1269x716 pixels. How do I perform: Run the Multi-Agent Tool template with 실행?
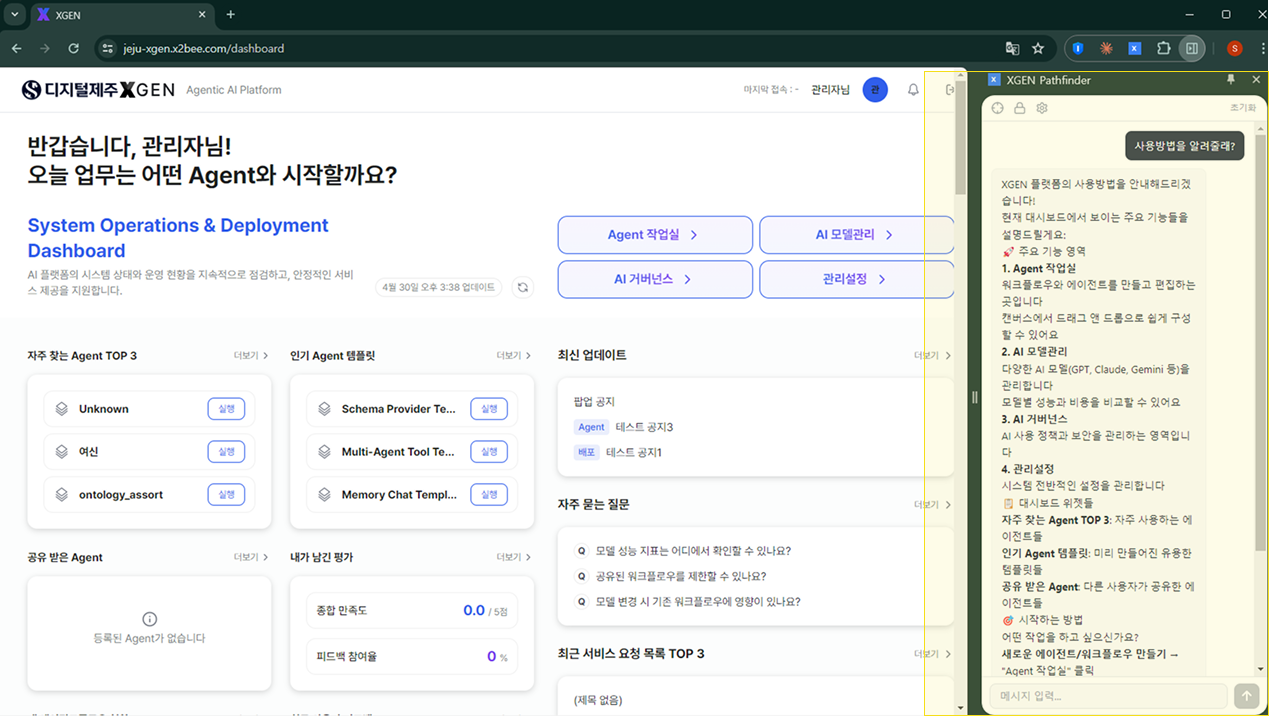pyautogui.click(x=489, y=452)
